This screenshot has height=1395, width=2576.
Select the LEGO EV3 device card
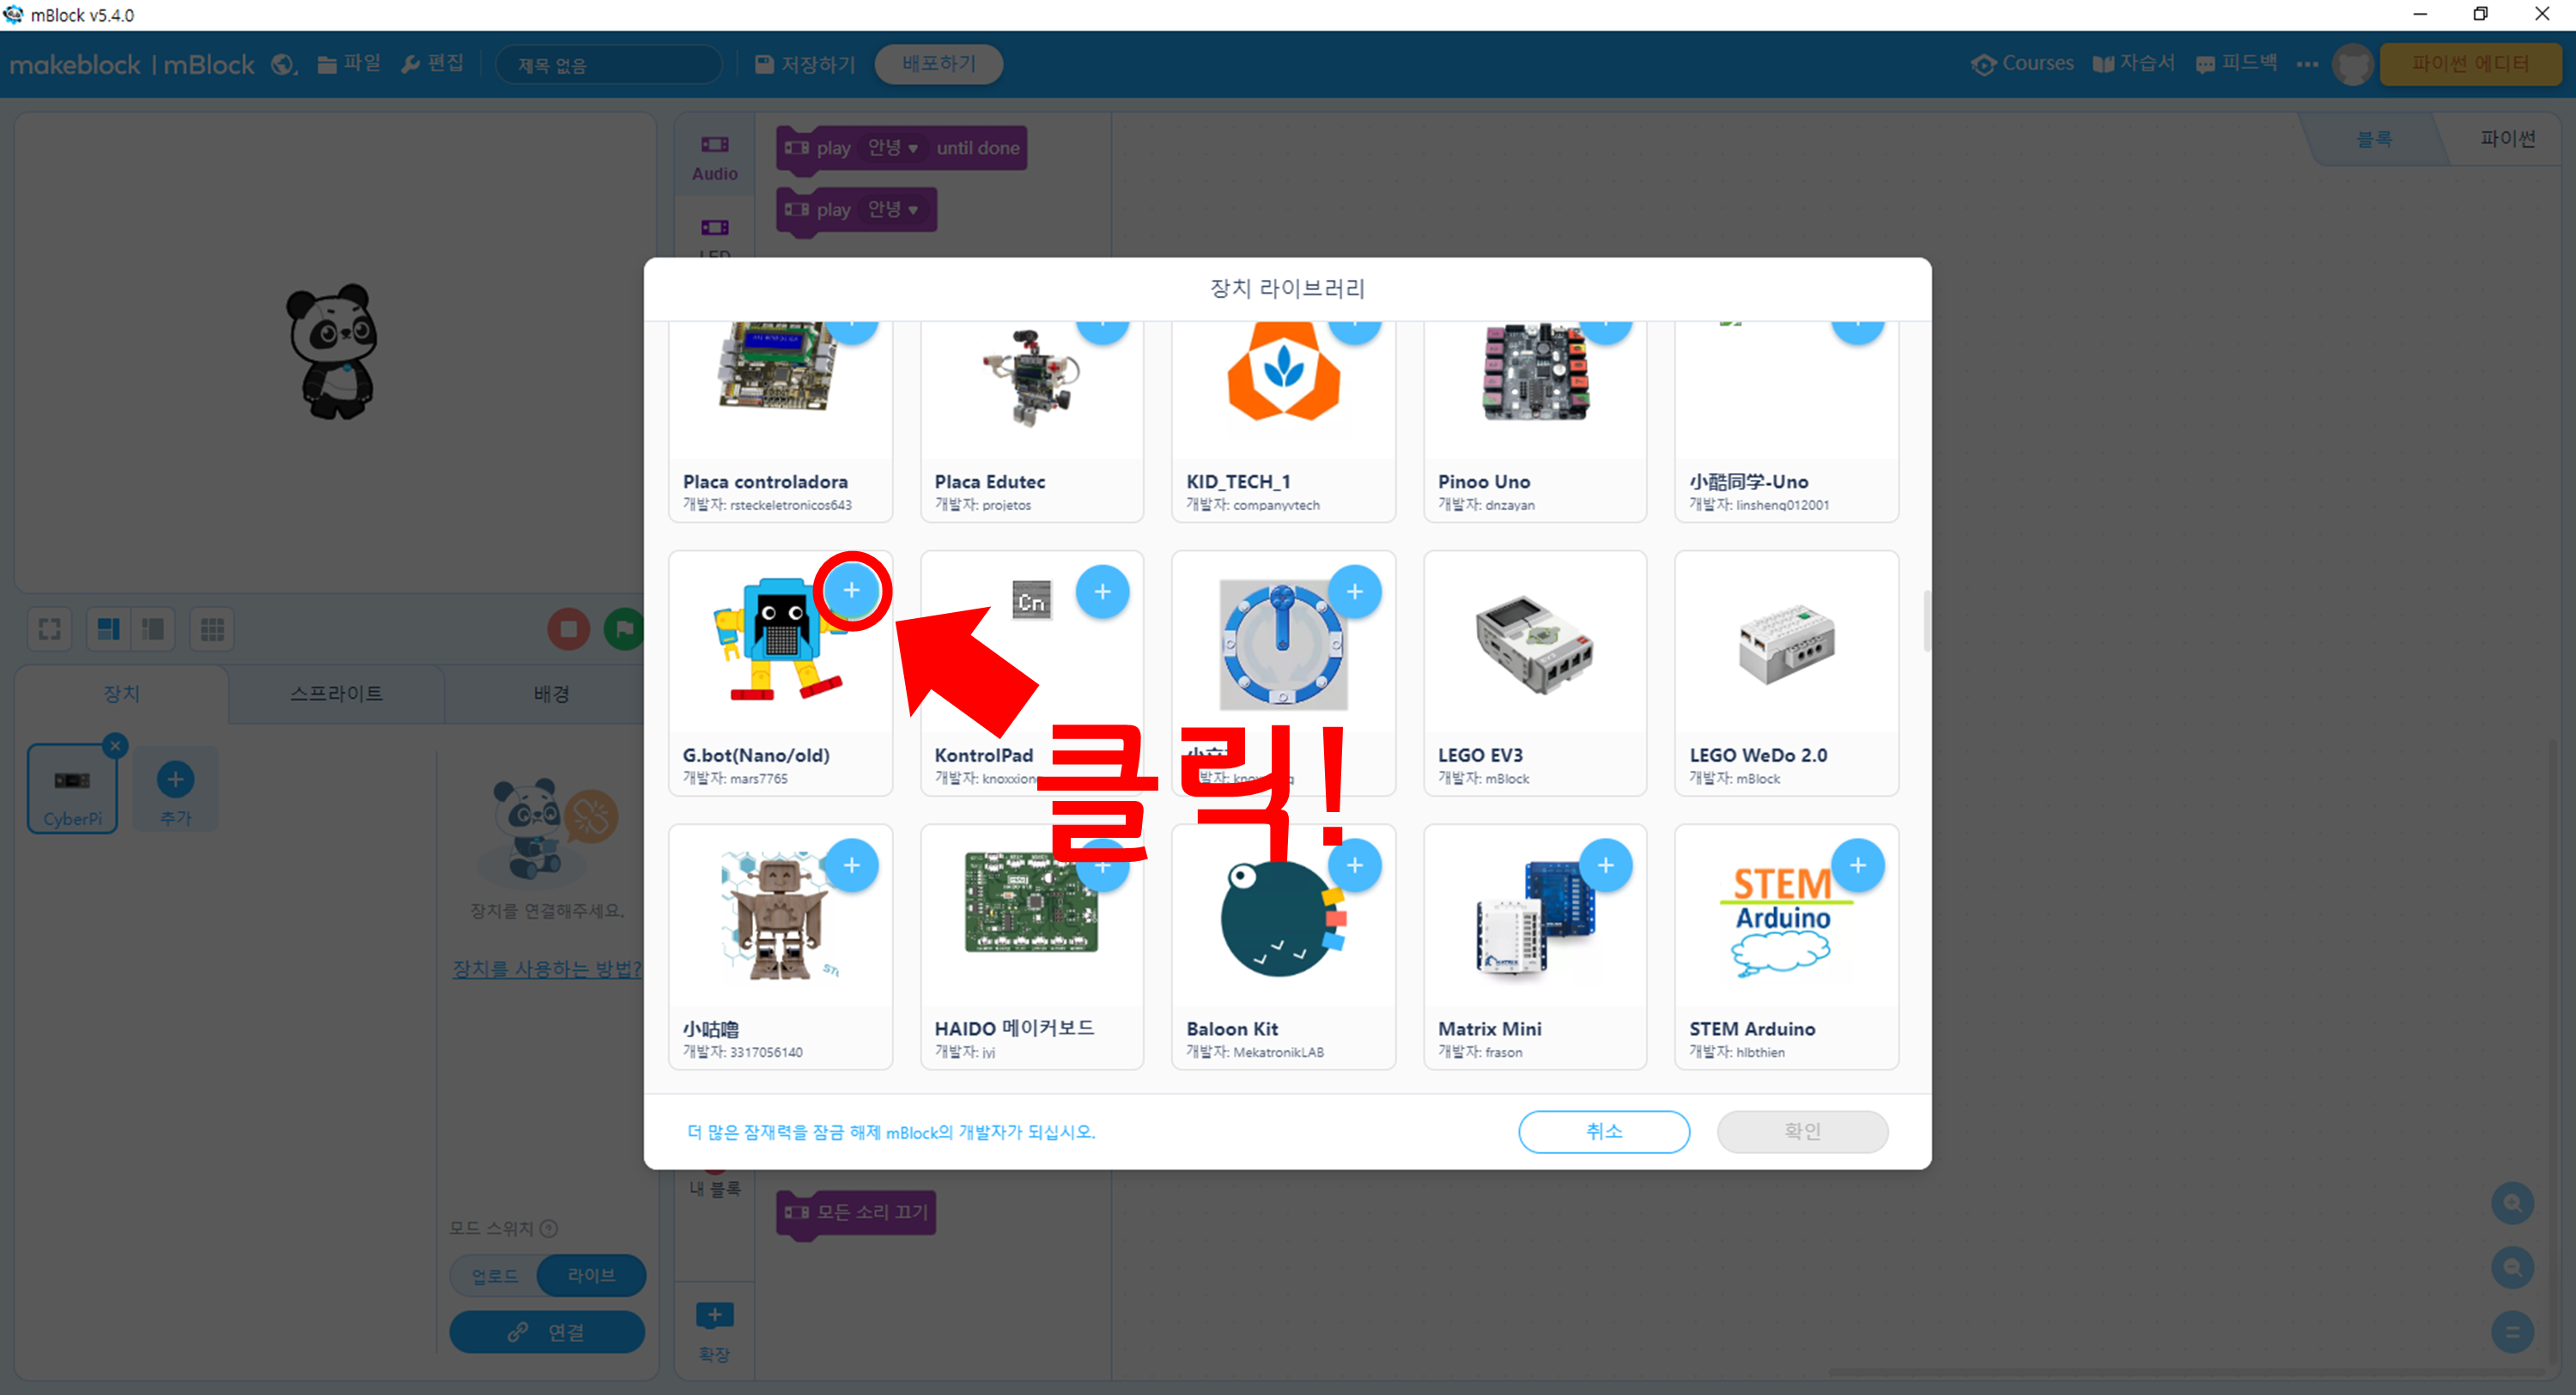[1534, 672]
